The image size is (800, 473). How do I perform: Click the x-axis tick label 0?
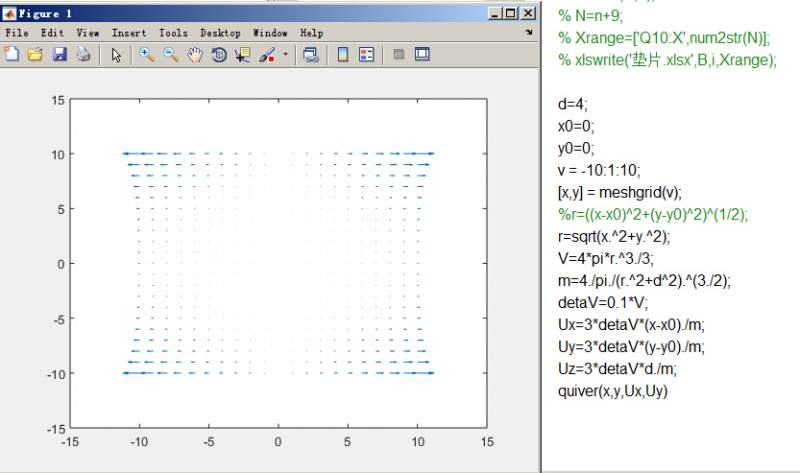click(278, 442)
